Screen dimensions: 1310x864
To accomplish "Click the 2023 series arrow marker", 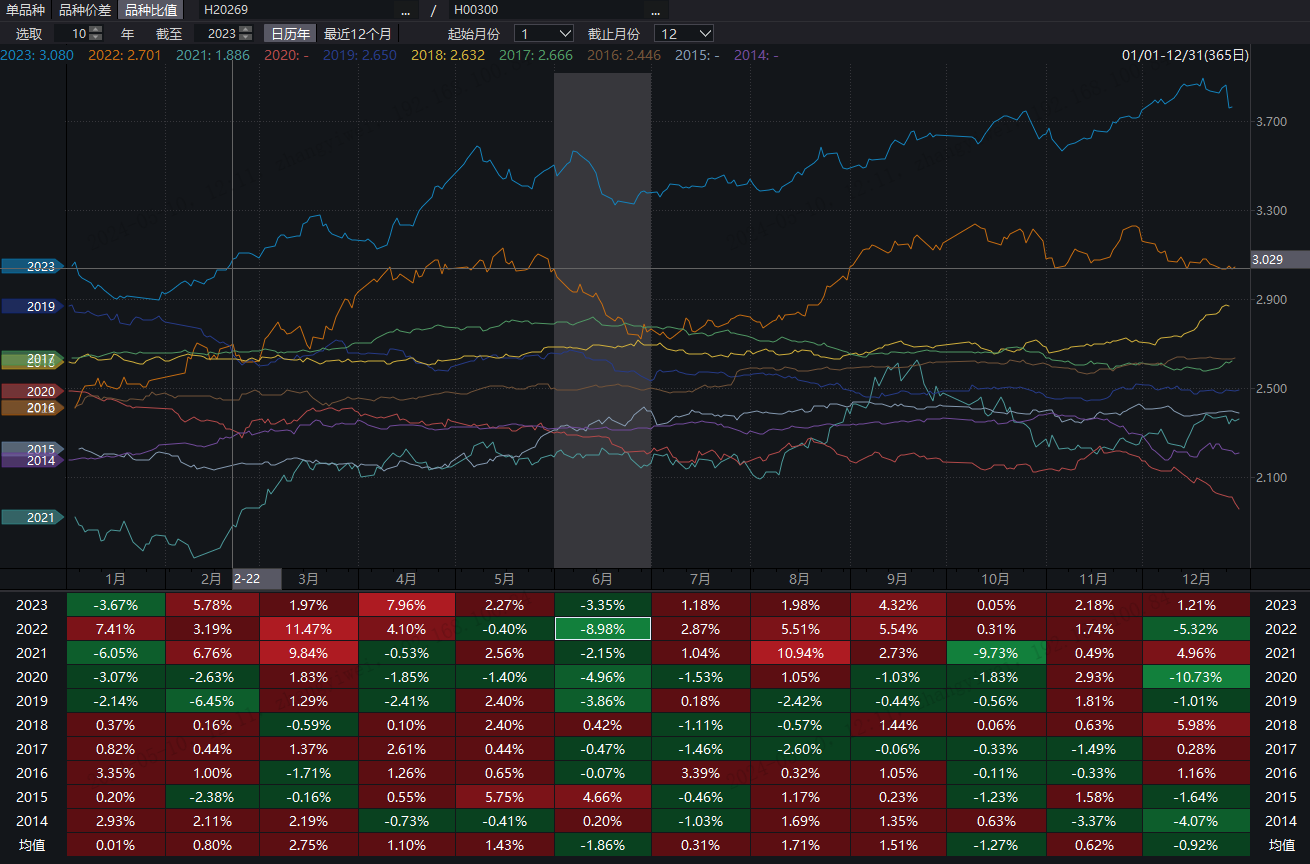I will (x=33, y=267).
